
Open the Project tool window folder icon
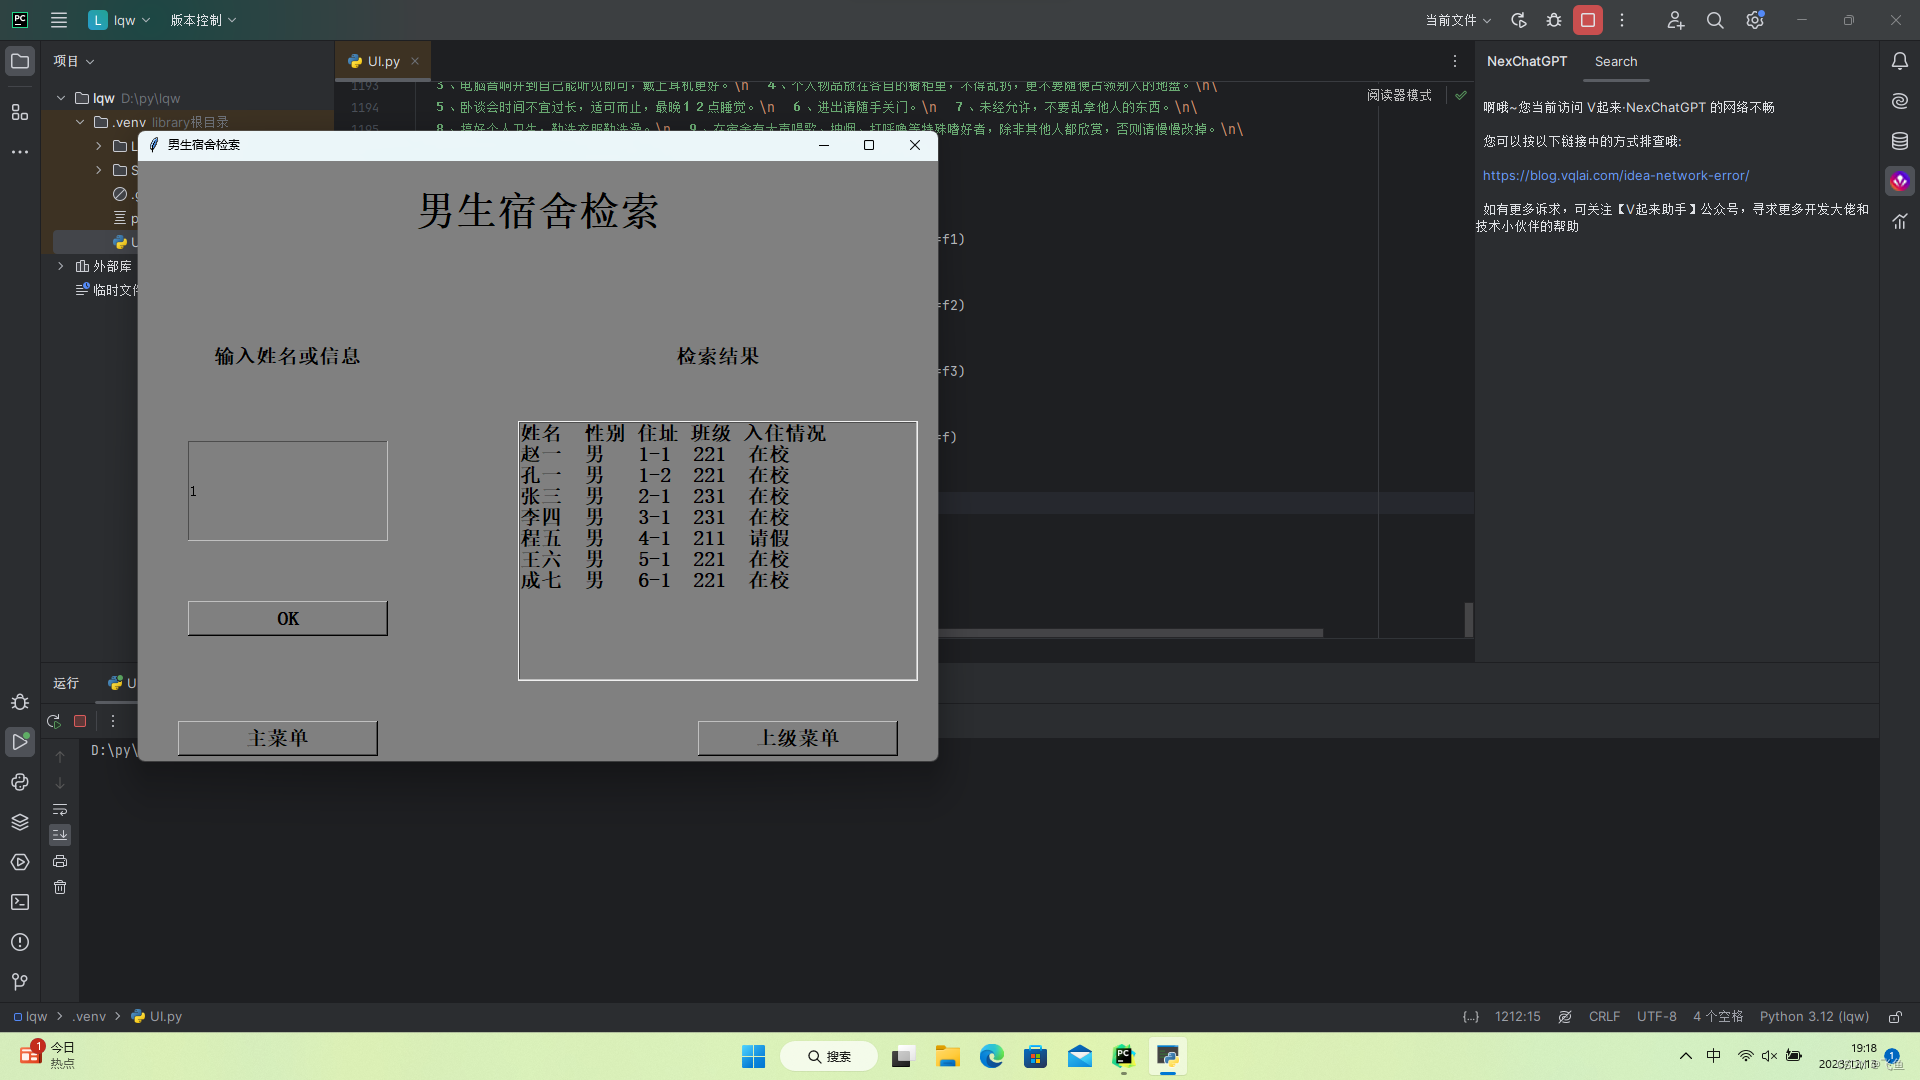point(20,62)
